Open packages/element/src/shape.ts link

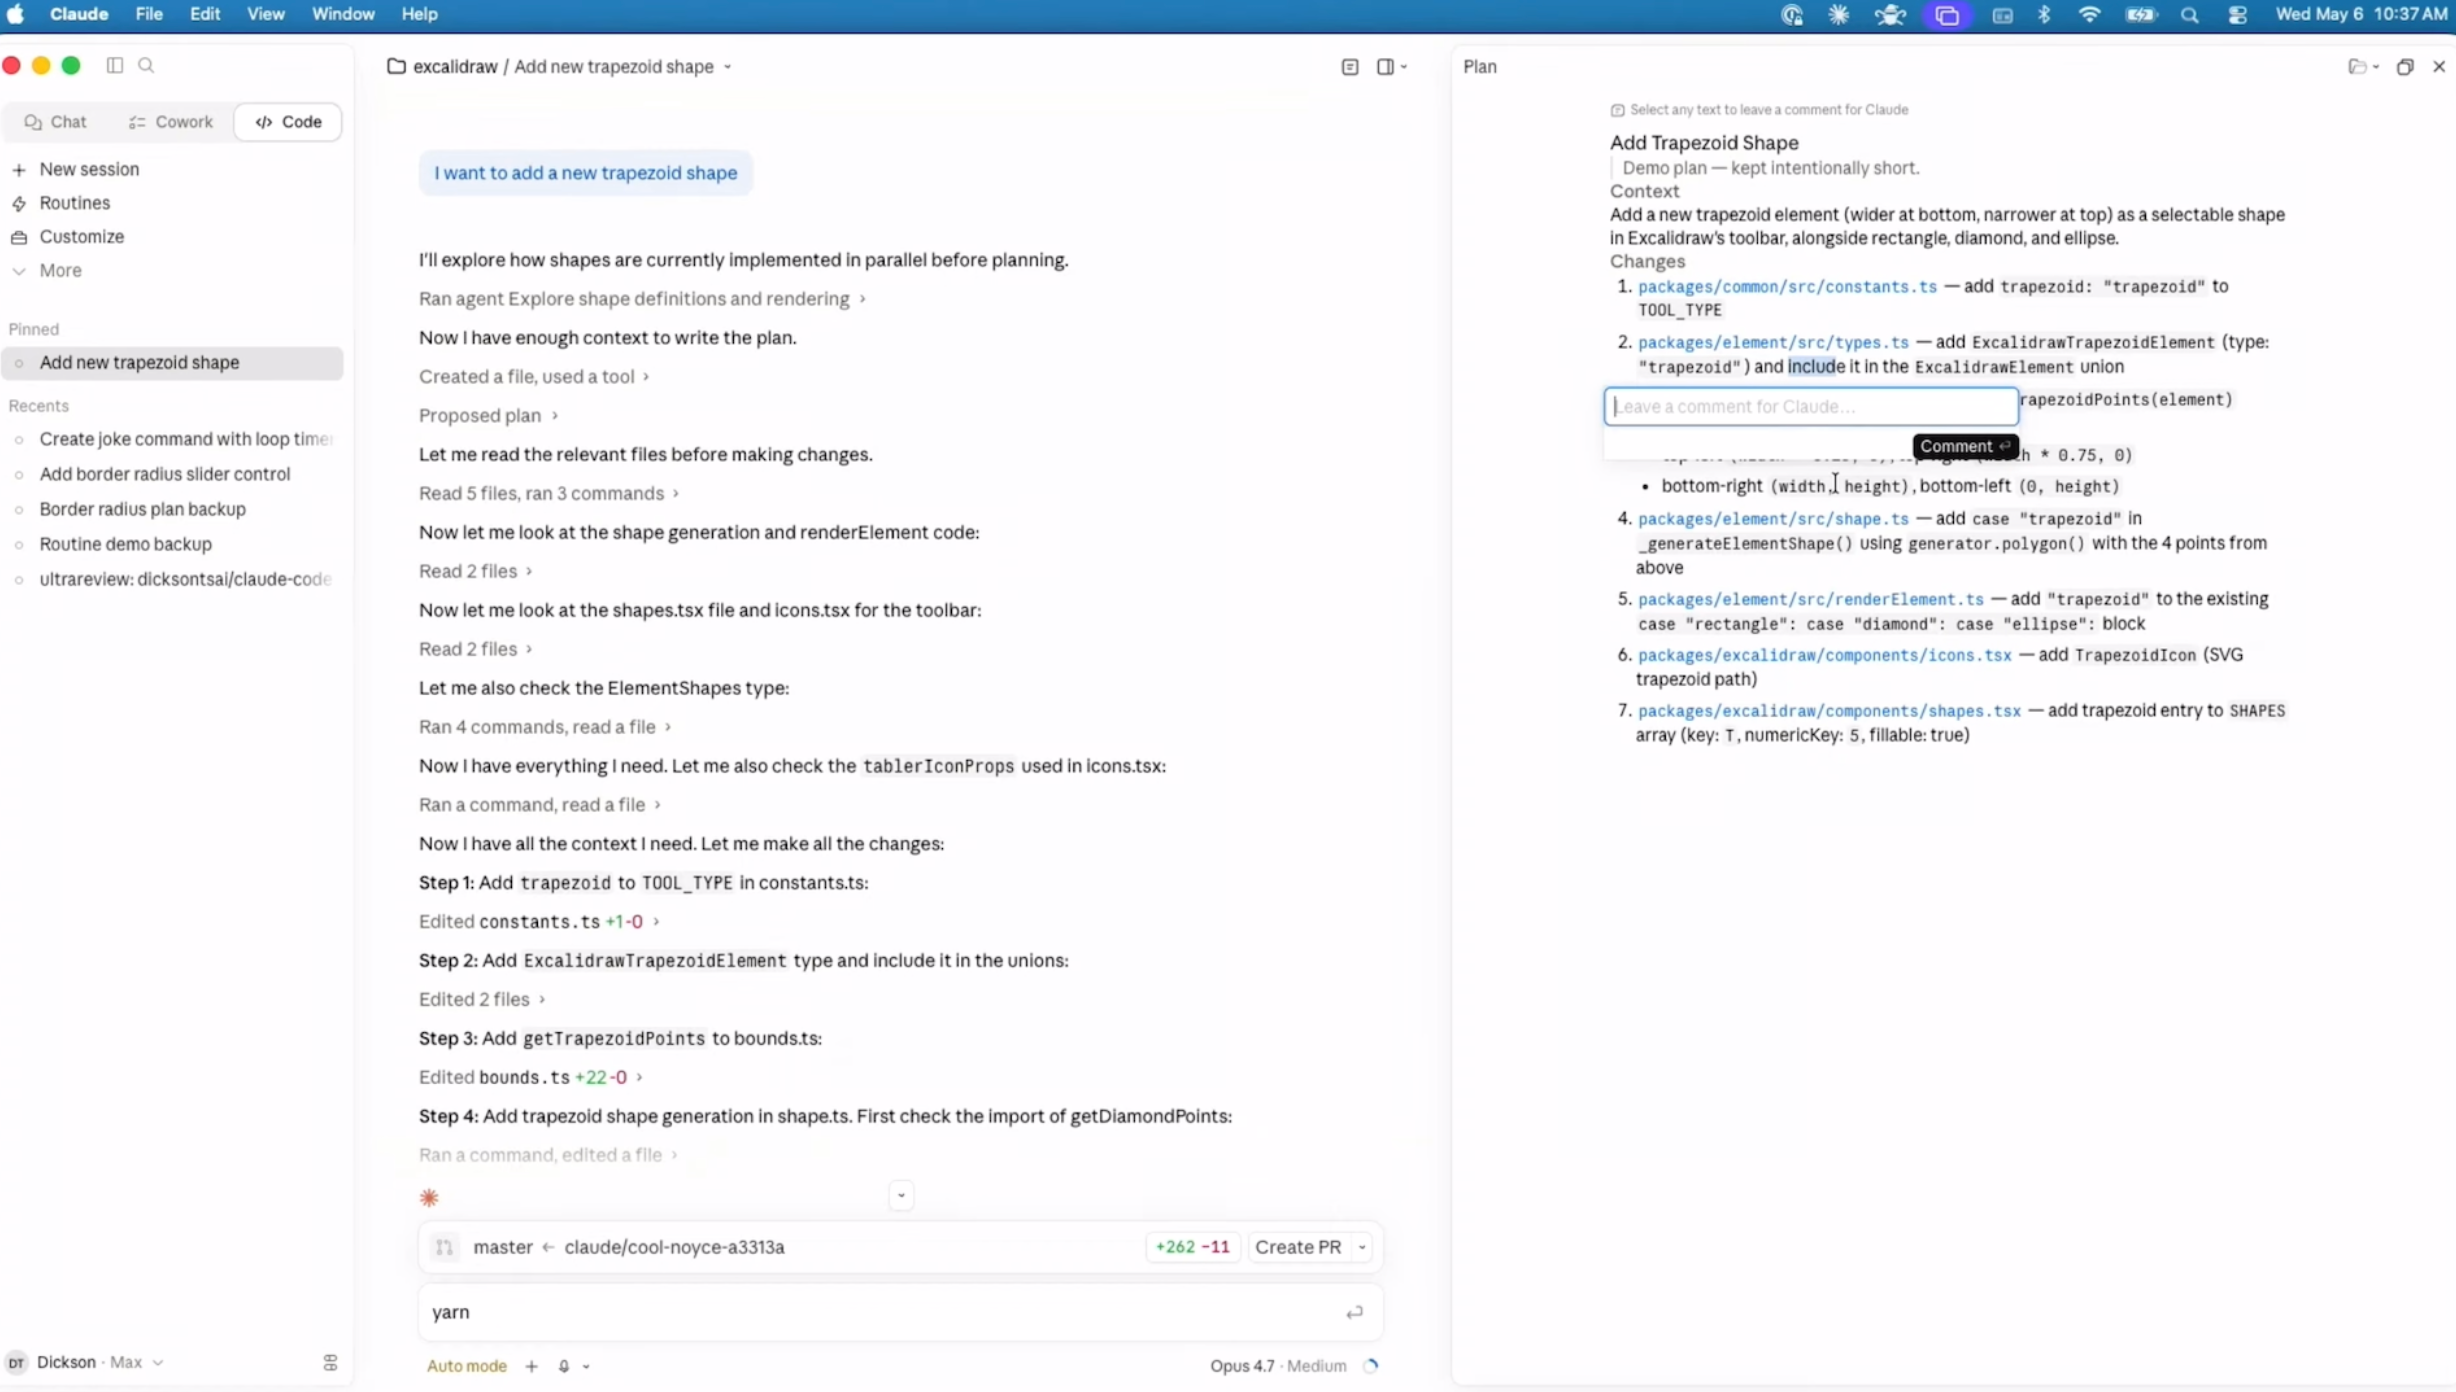pos(1773,519)
